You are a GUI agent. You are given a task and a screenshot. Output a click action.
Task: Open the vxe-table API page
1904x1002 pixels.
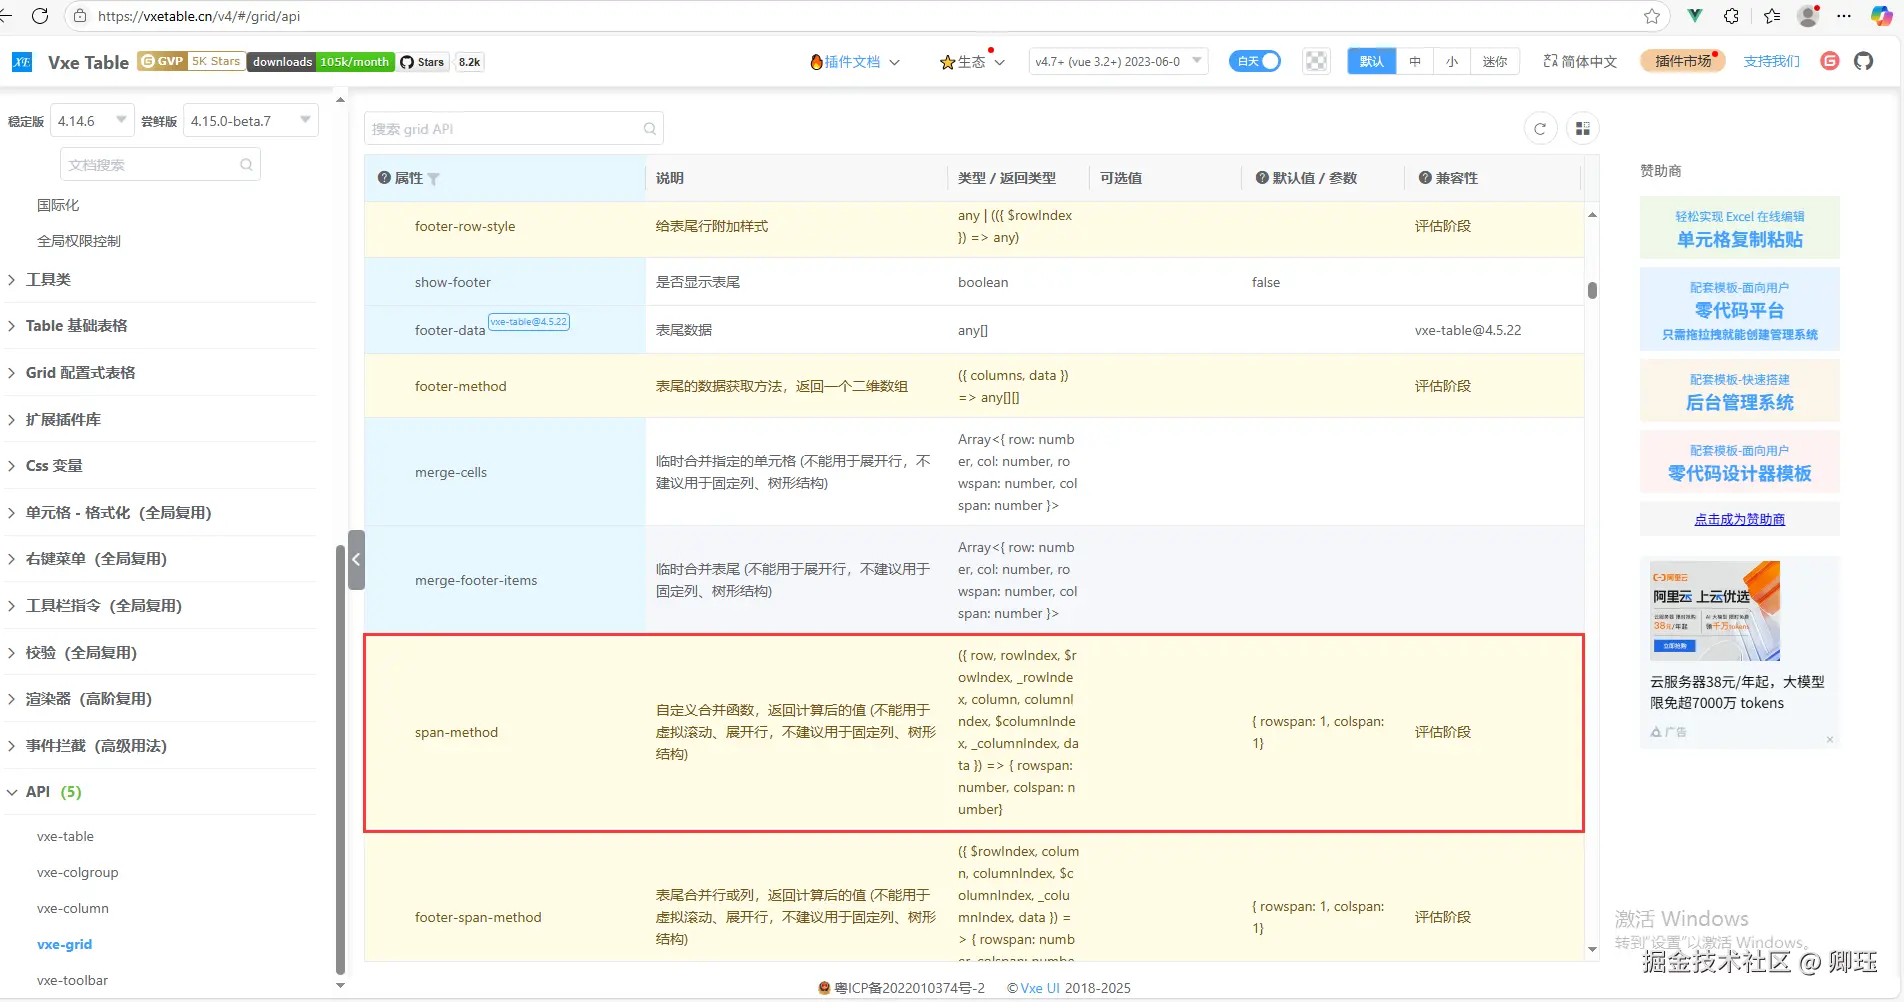(65, 837)
